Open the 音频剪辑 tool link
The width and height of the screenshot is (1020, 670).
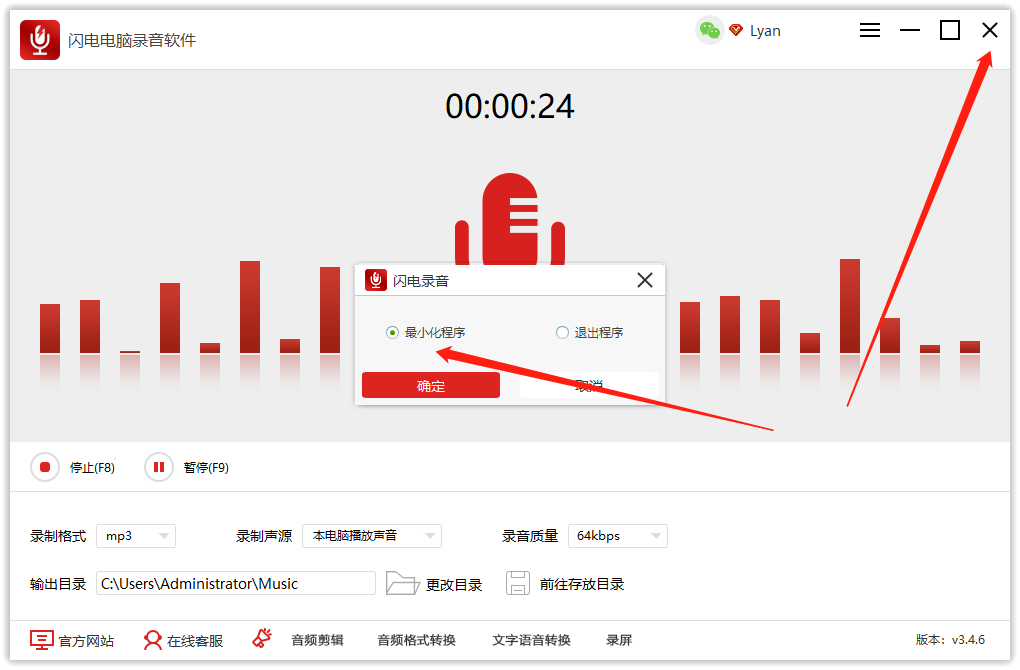click(317, 640)
